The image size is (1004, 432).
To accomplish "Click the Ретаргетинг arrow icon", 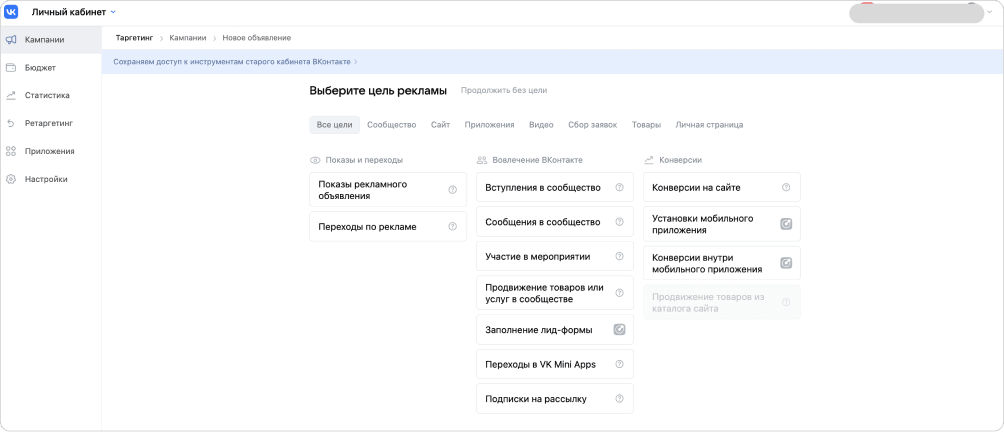I will click(11, 124).
